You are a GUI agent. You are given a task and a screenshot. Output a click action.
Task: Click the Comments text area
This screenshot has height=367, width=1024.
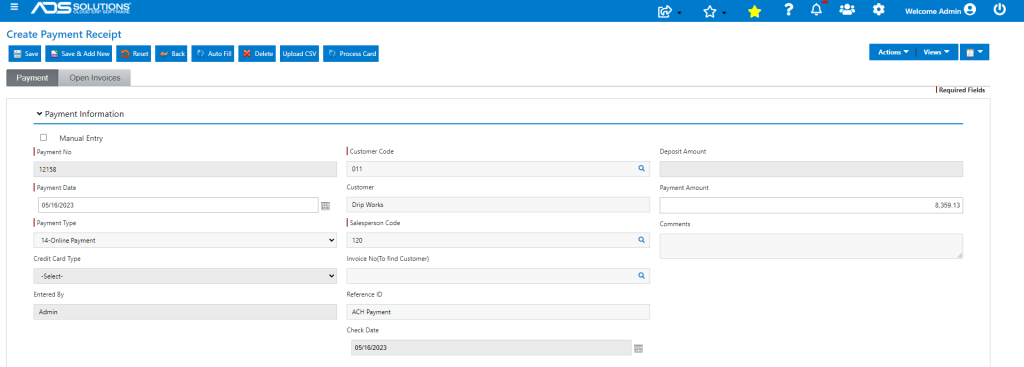point(811,246)
